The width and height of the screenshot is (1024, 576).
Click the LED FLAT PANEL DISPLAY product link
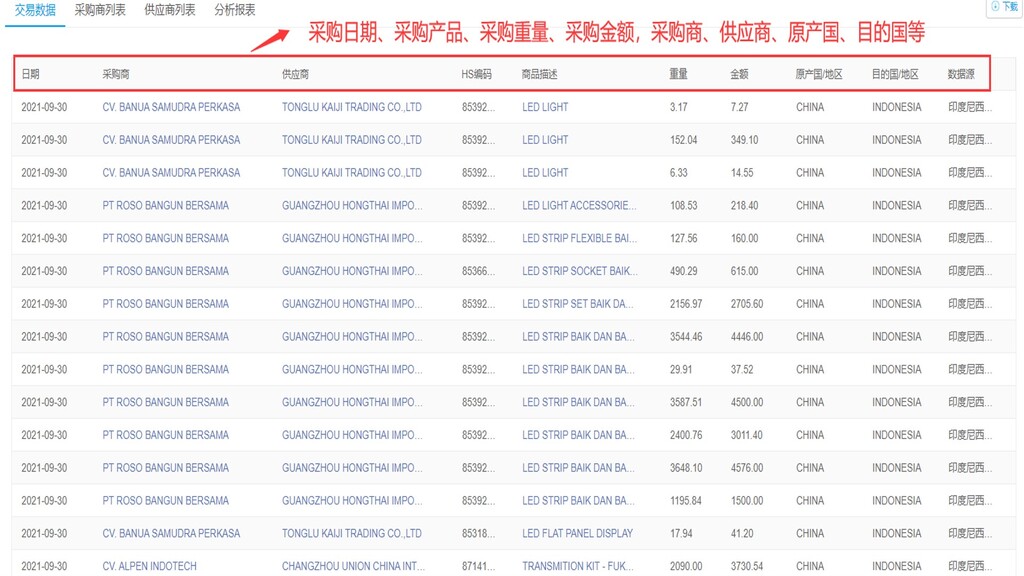(577, 533)
